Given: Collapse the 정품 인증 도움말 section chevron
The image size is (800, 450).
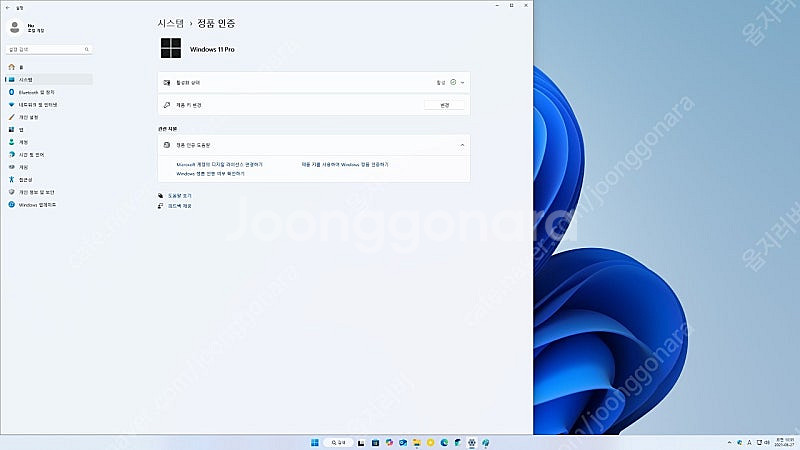Looking at the screenshot, I should pos(462,145).
